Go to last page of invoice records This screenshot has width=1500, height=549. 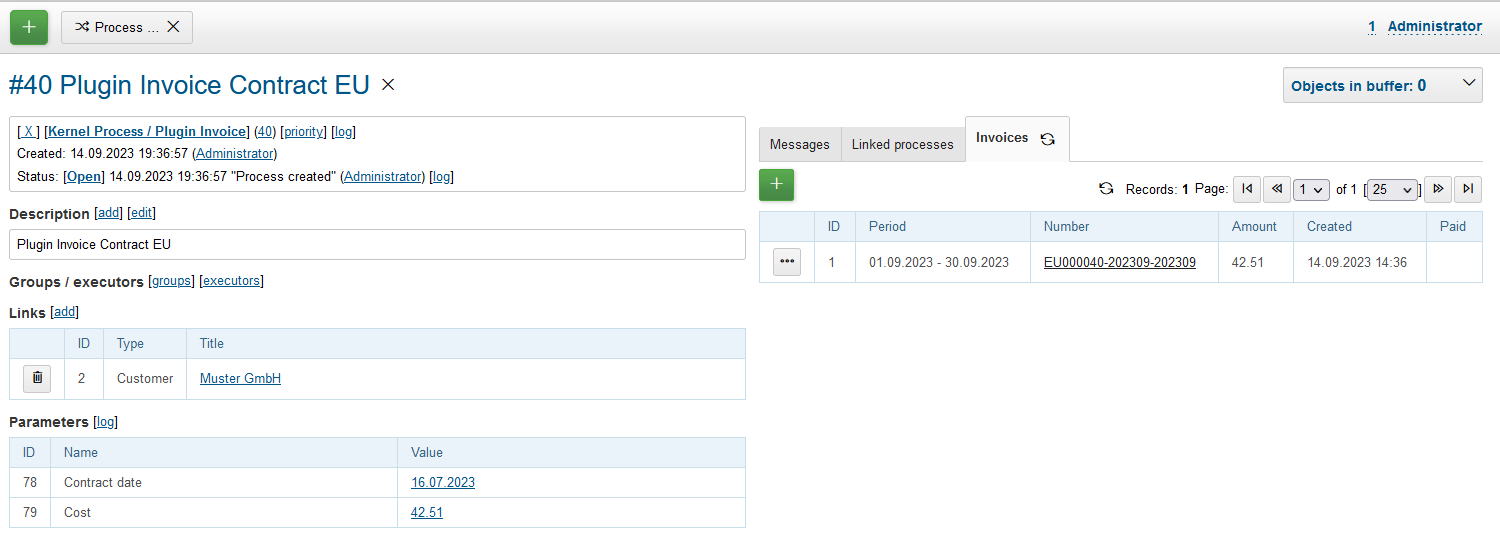pos(1468,189)
